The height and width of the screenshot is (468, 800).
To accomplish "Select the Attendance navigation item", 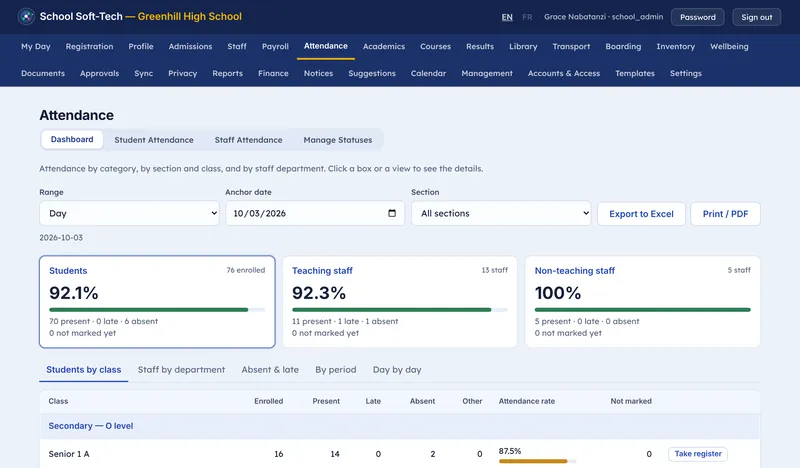I will click(326, 46).
